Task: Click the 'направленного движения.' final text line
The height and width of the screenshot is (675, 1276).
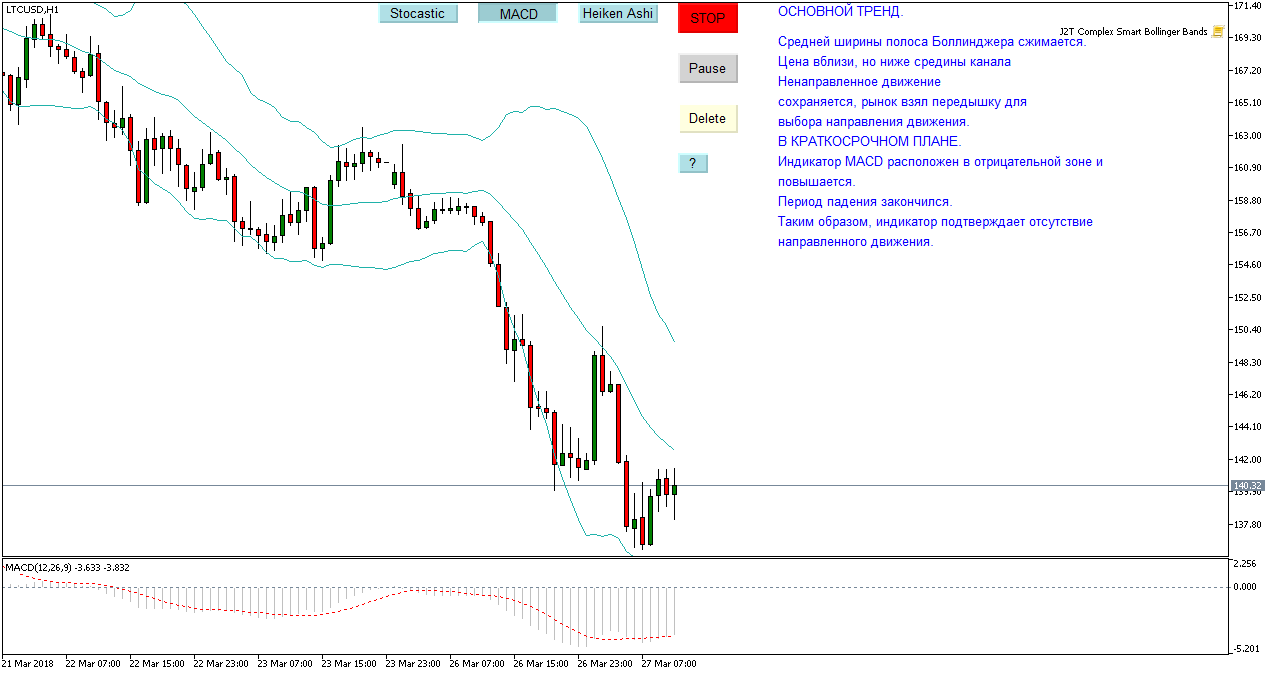Action: [856, 242]
